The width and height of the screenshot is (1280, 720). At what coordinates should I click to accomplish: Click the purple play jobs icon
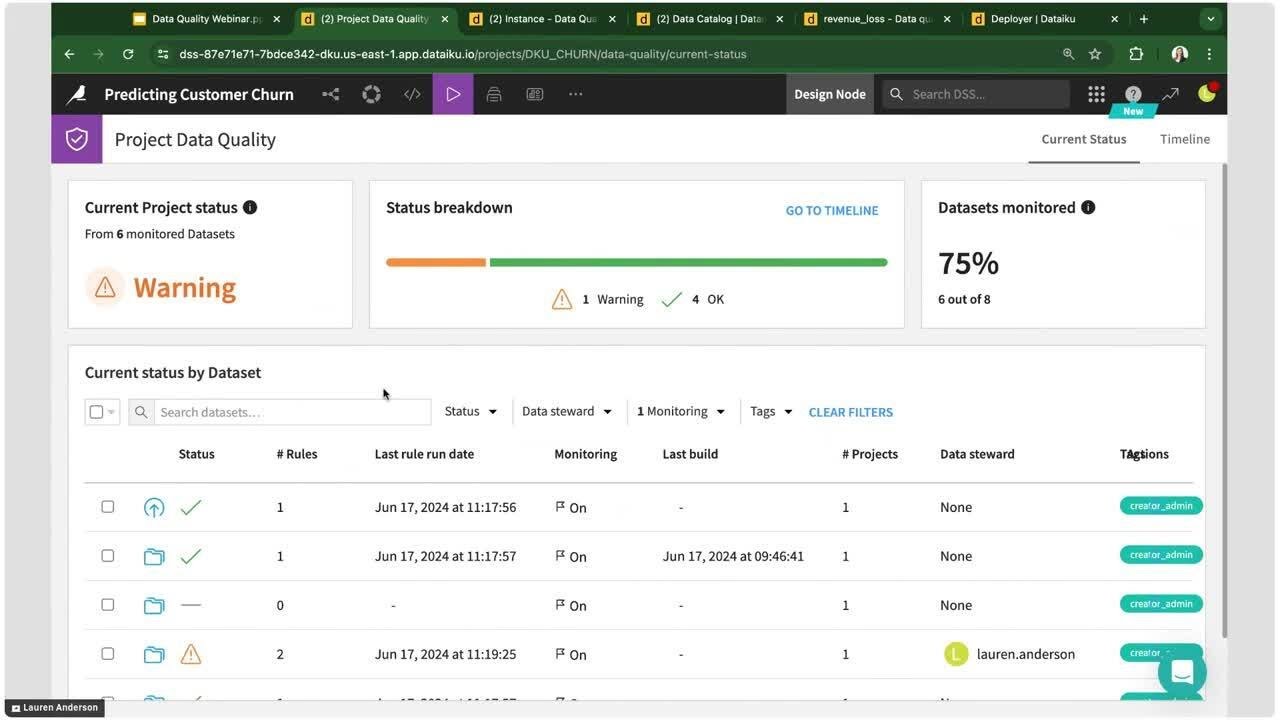[453, 94]
